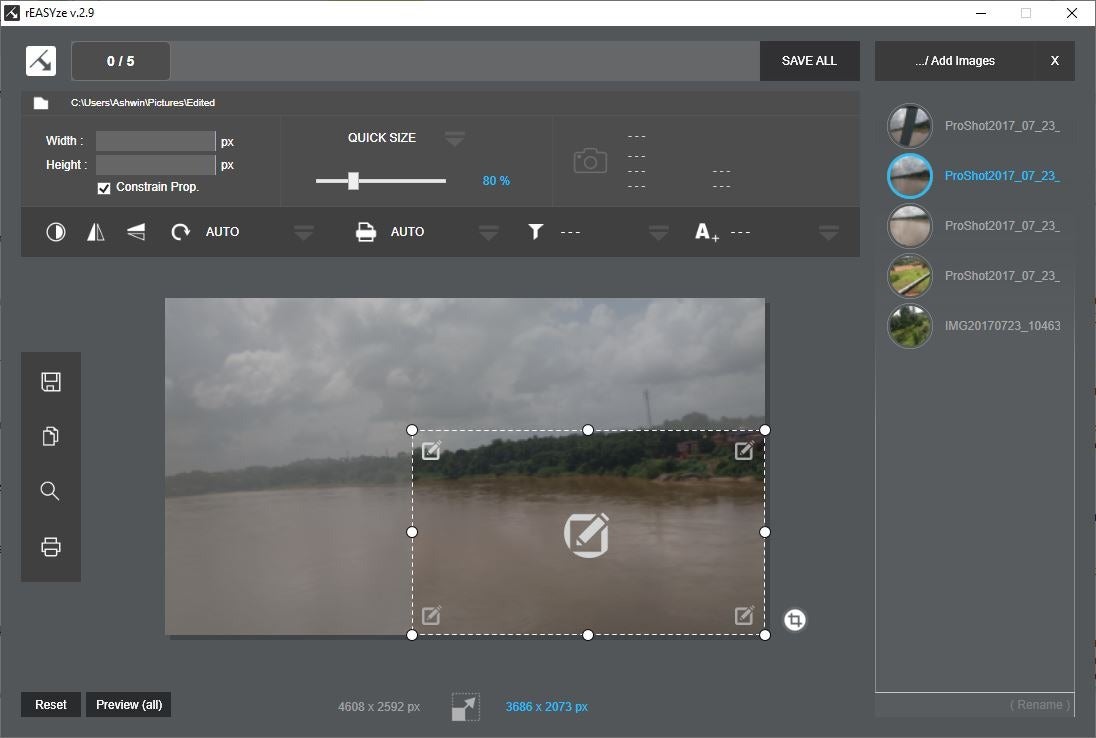The width and height of the screenshot is (1096, 738).
Task: Click the Width input field
Action: pyautogui.click(x=155, y=141)
